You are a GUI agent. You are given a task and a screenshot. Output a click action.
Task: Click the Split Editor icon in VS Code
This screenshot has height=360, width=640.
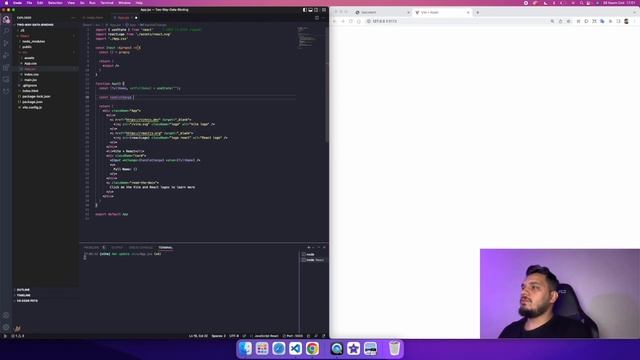(x=317, y=18)
